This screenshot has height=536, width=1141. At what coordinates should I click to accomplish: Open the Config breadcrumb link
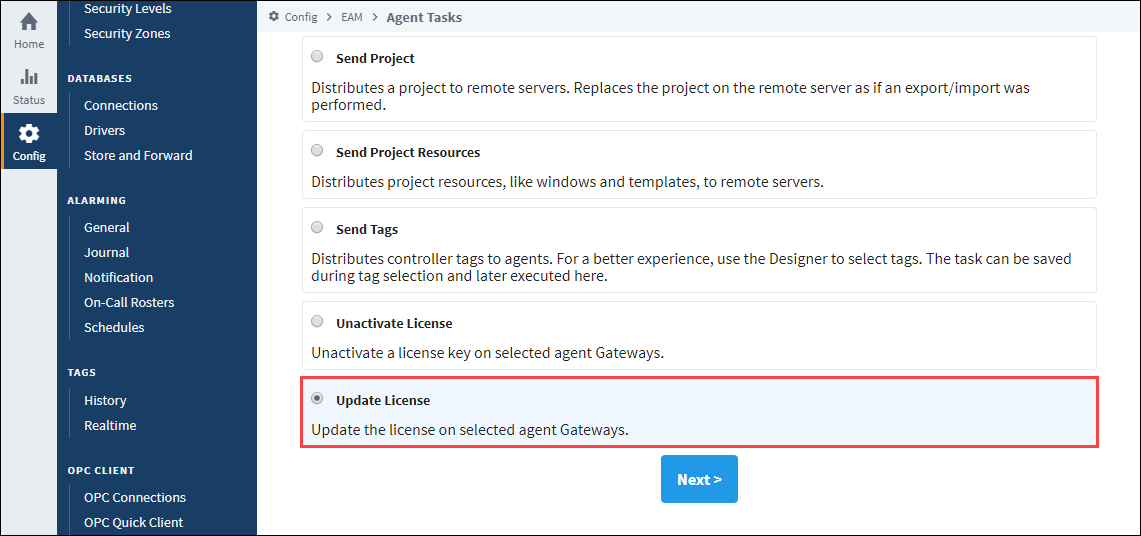point(301,17)
